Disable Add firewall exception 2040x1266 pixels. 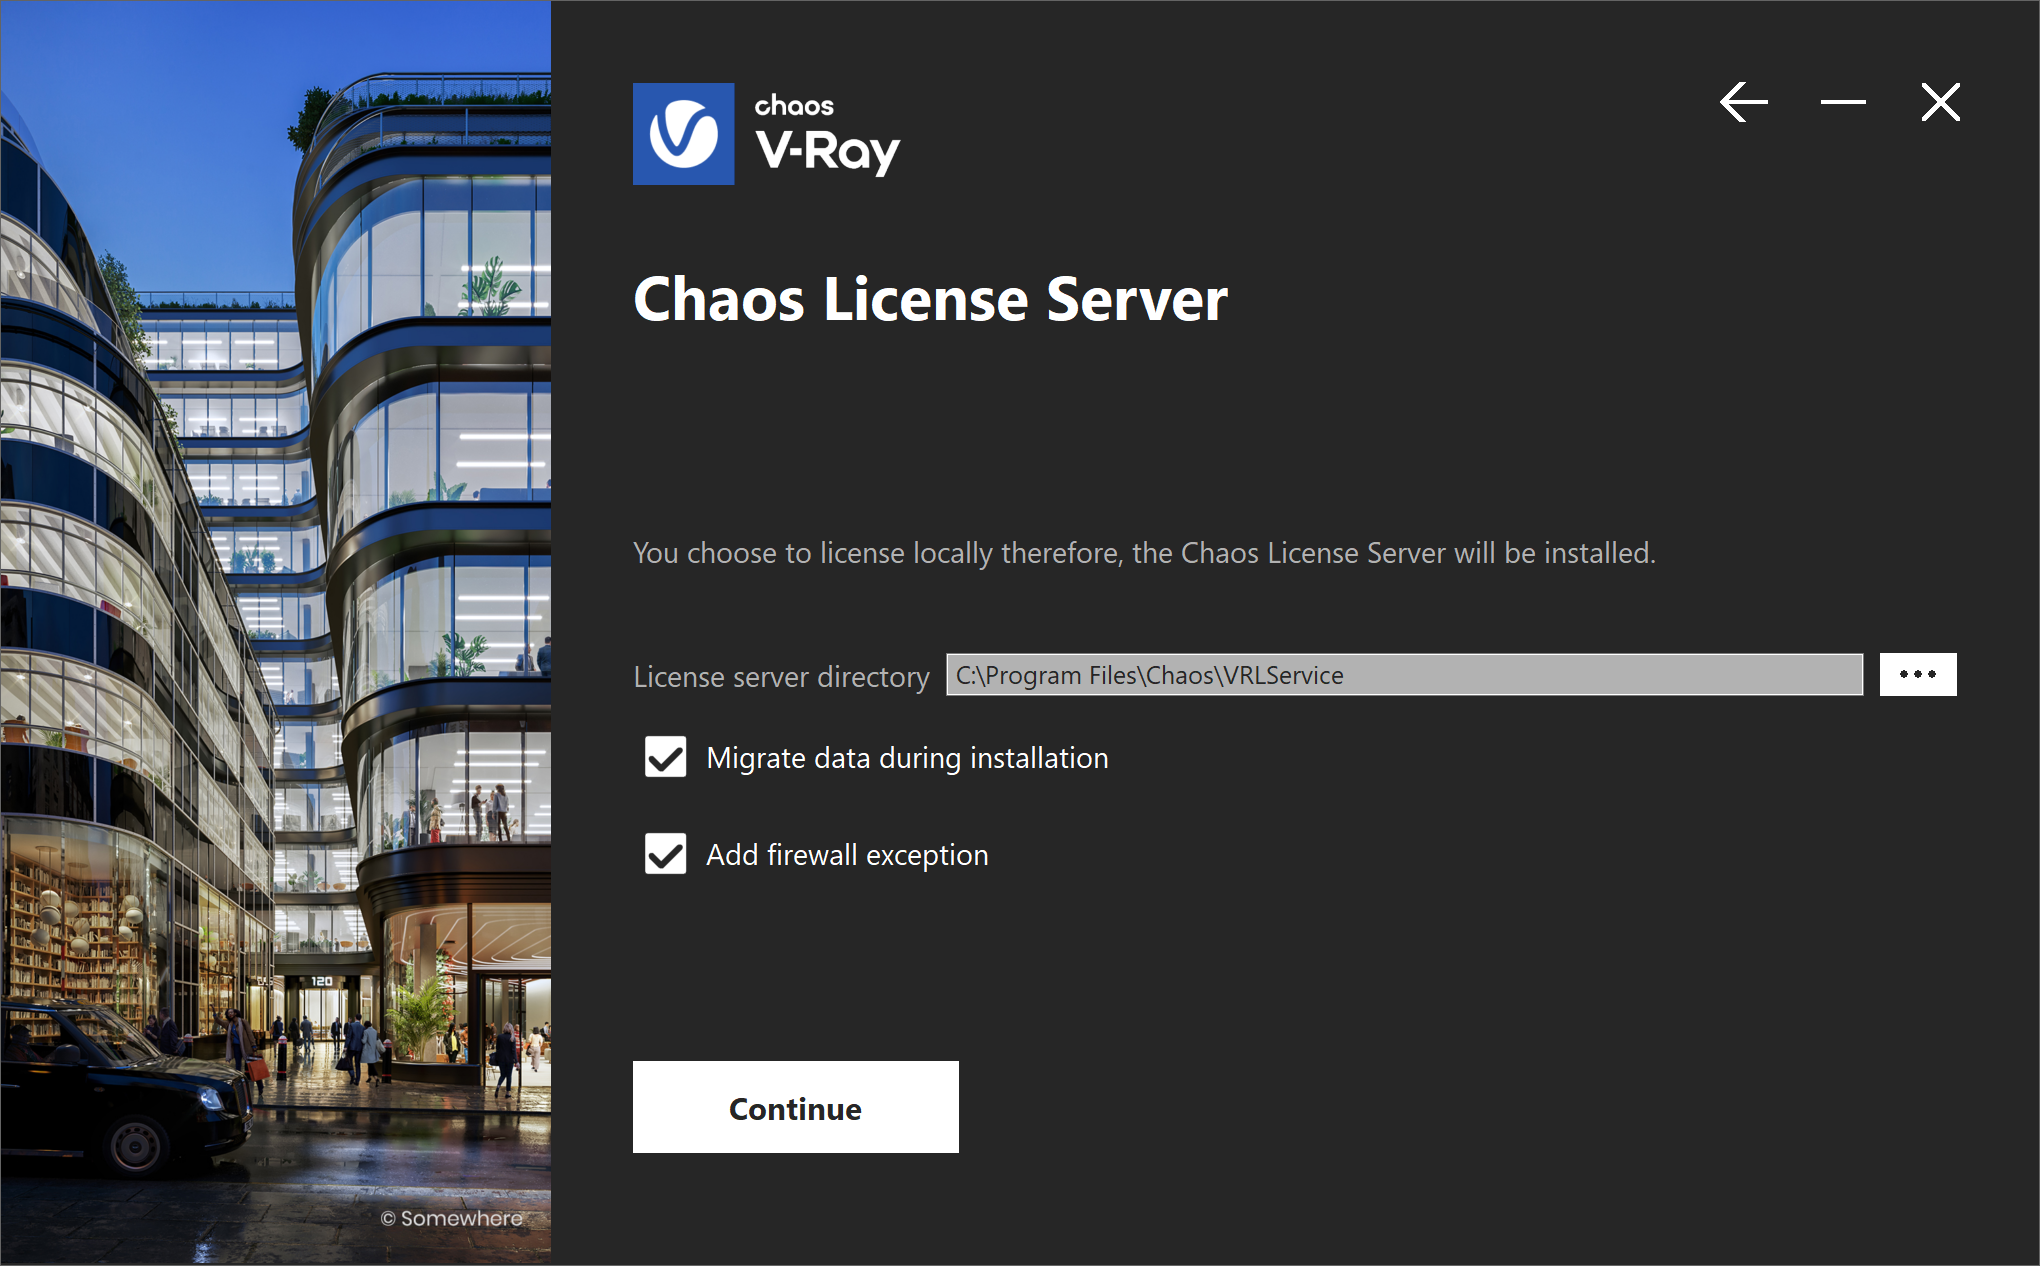(664, 854)
